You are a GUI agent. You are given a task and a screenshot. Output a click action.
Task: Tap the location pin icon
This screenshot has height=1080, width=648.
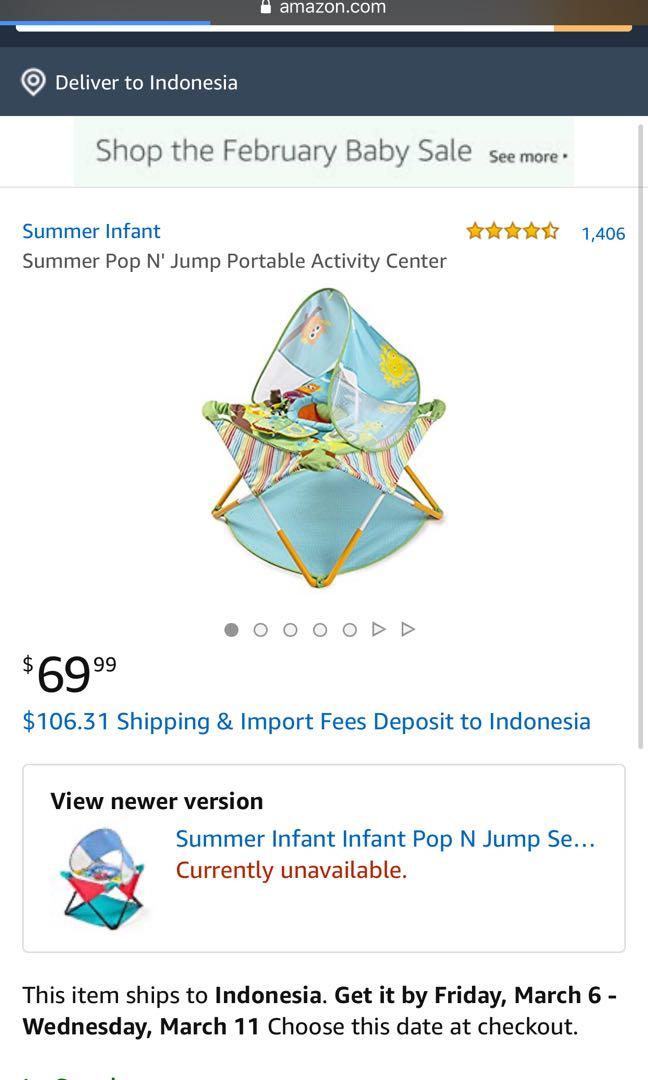[33, 82]
